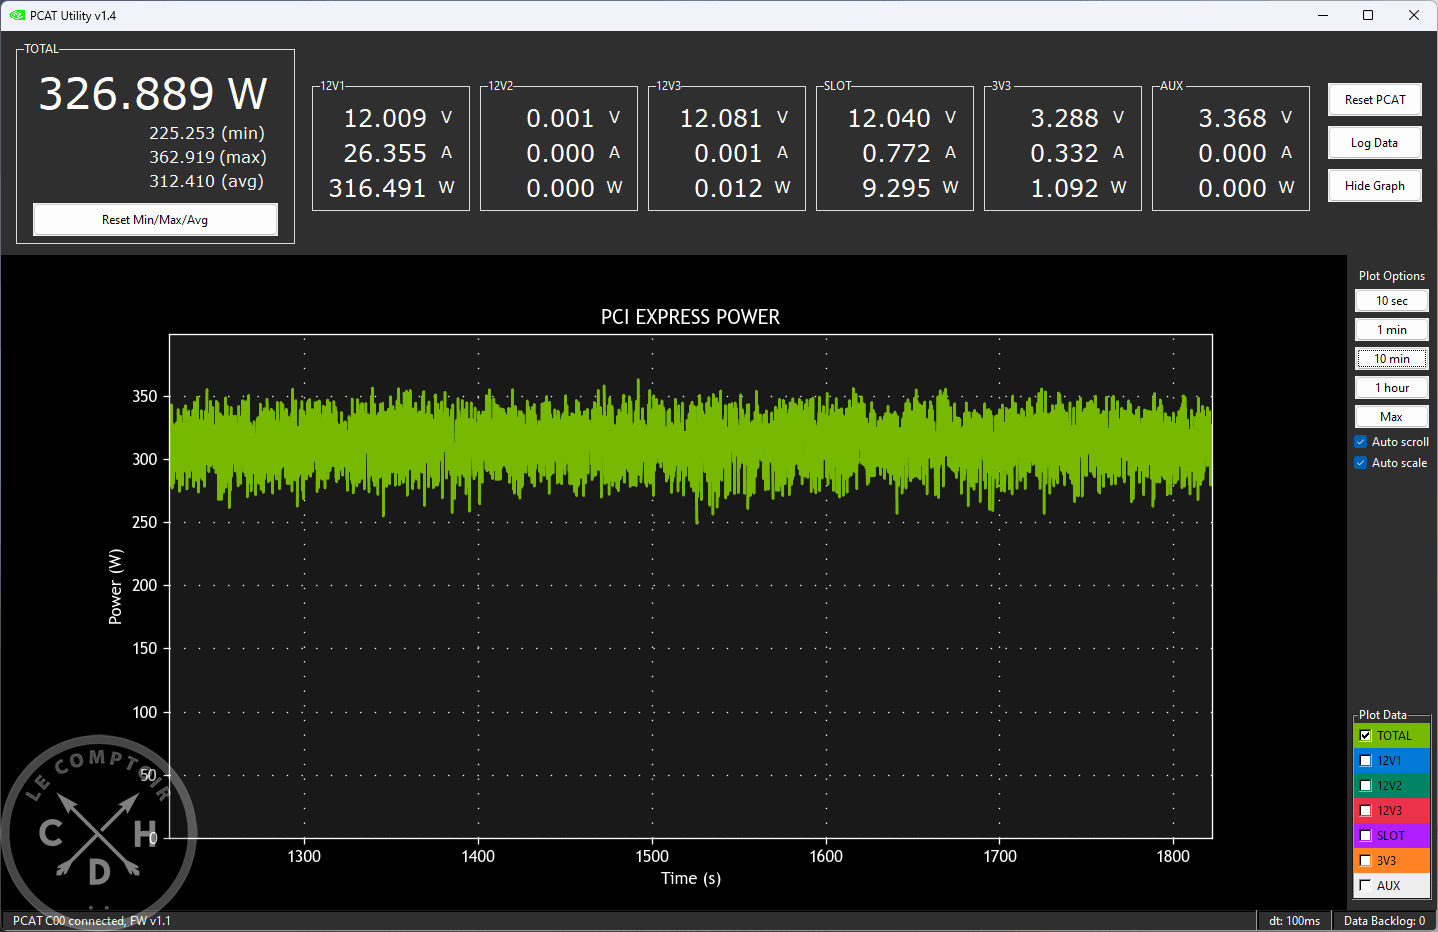Start logging with Log Data button
The image size is (1438, 932).
coord(1374,143)
